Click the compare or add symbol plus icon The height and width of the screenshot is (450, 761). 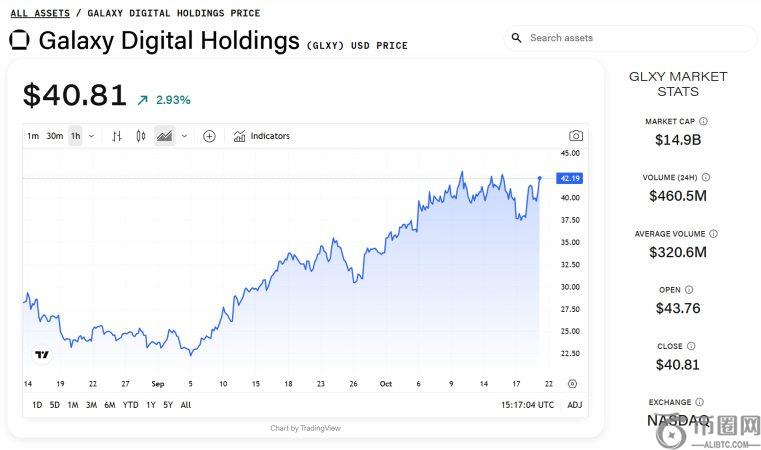[x=209, y=136]
